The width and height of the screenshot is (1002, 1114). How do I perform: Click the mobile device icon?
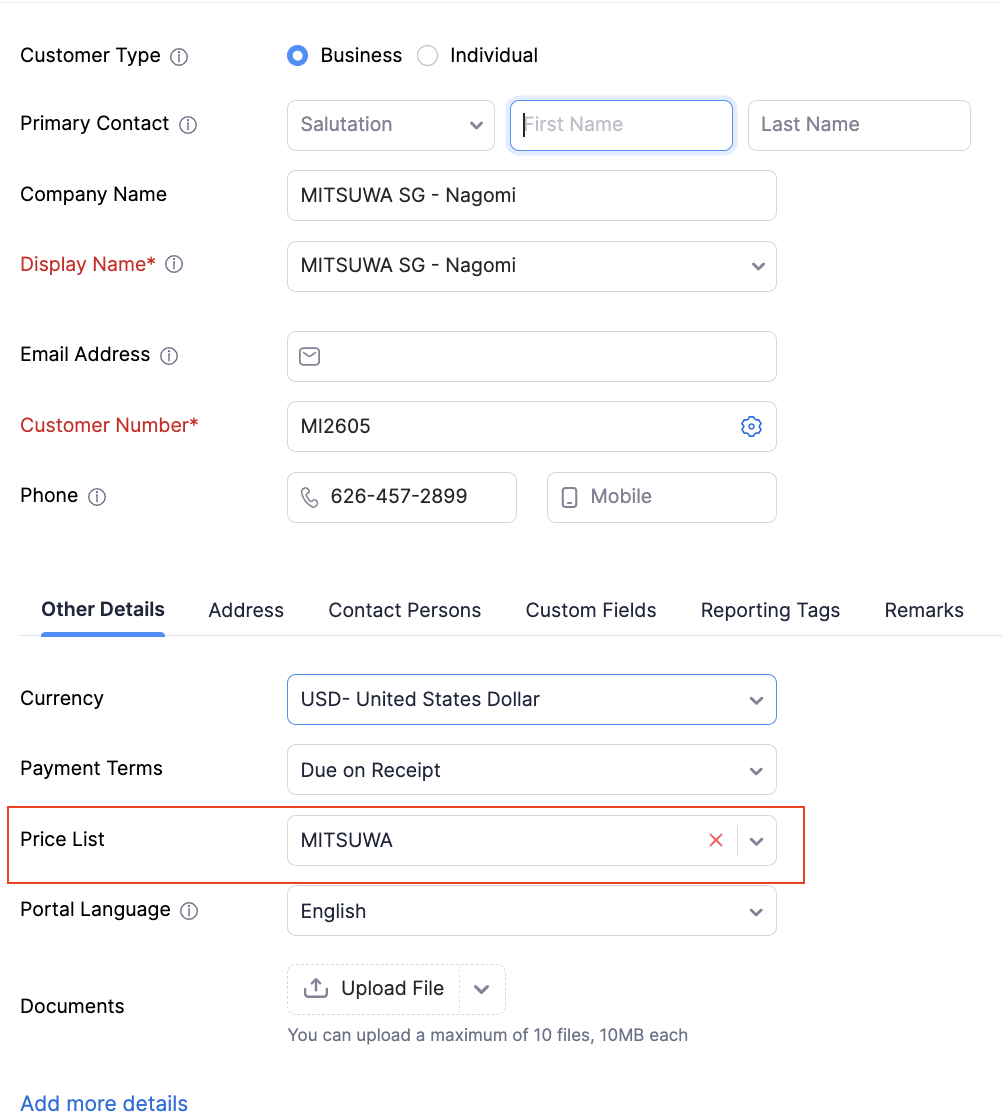569,497
